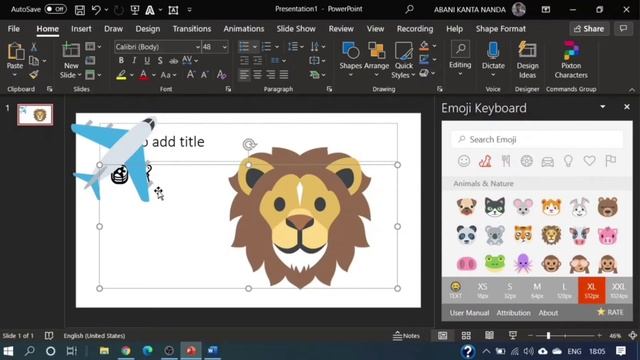This screenshot has width=640, height=360.
Task: Expand the New Slide dropdown arrow
Action: pyautogui.click(x=79, y=75)
